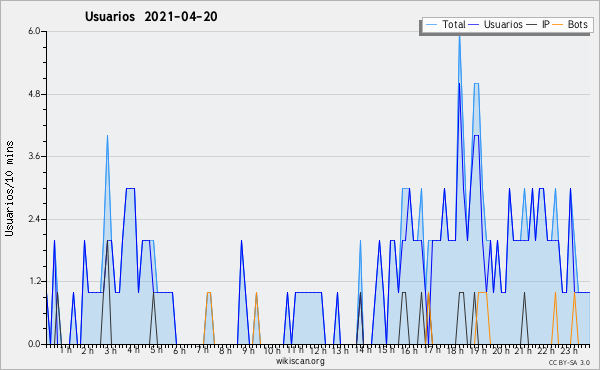Click the 16 h x-axis label
Image resolution: width=600 pixels, height=370 pixels.
pyautogui.click(x=409, y=350)
